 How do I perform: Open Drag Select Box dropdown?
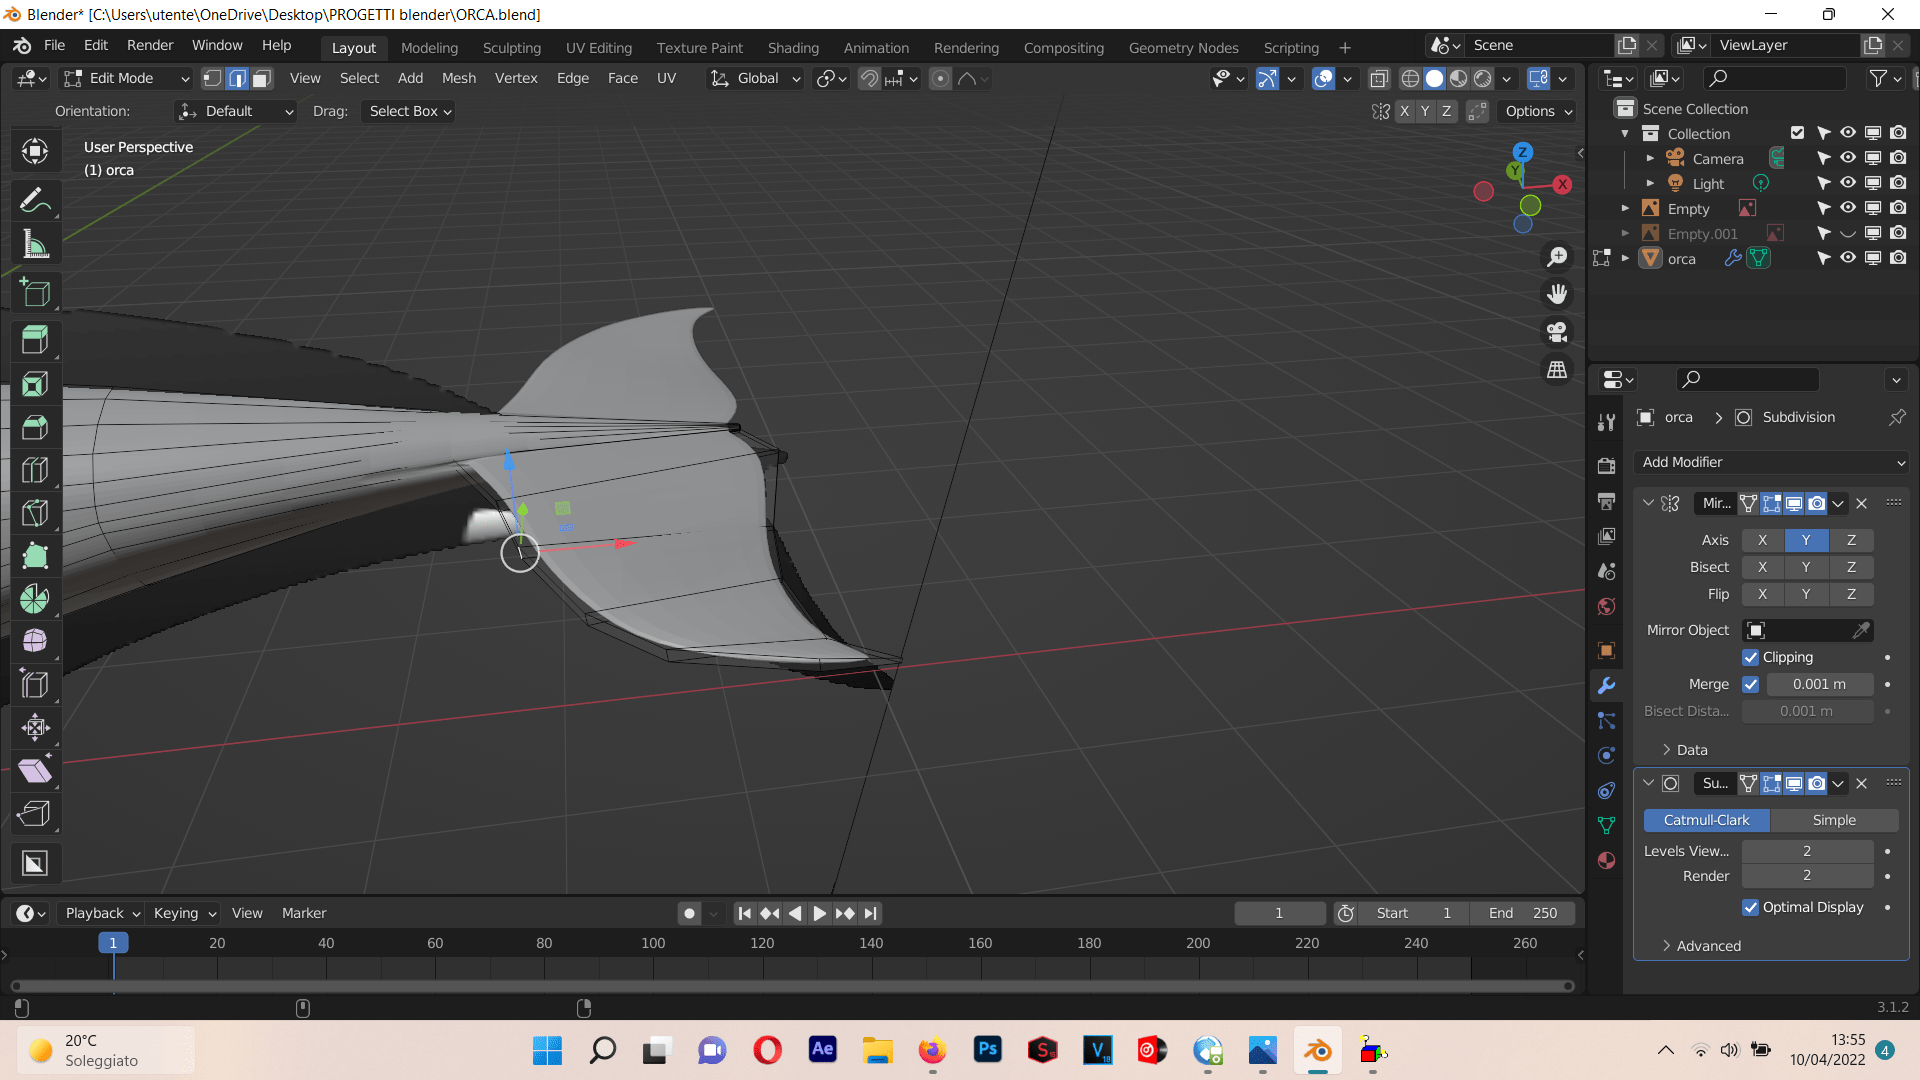[x=410, y=111]
